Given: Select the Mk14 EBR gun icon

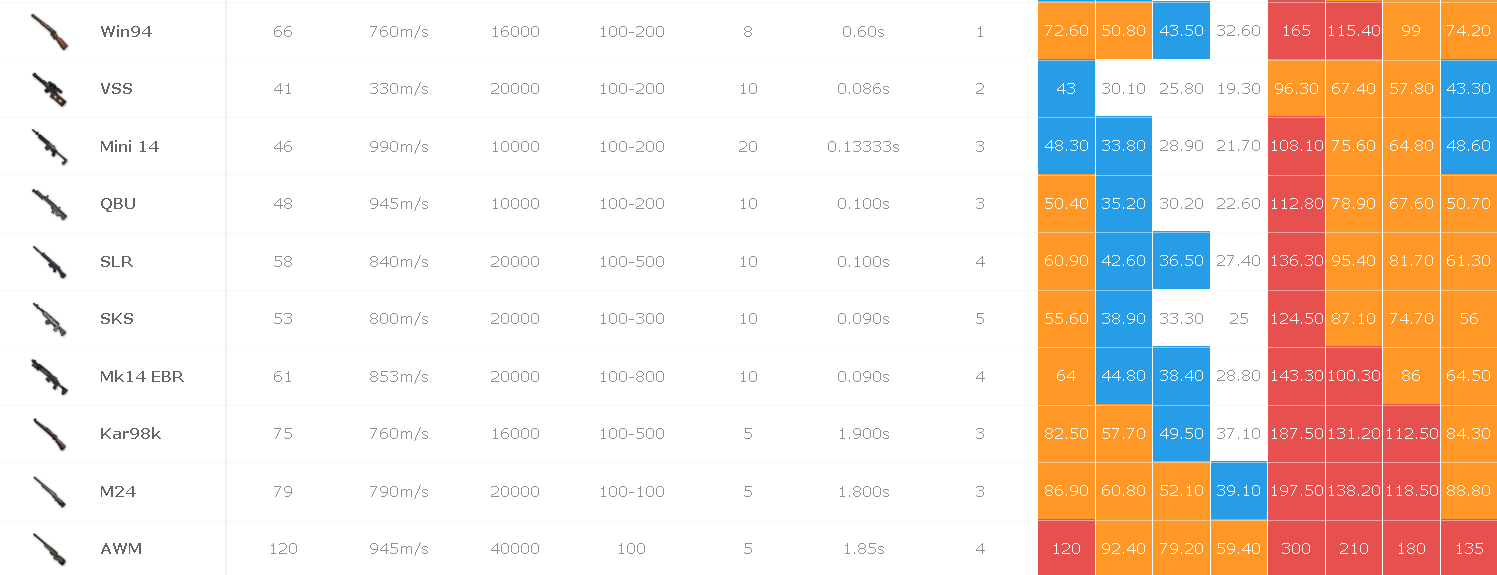Looking at the screenshot, I should click(49, 377).
